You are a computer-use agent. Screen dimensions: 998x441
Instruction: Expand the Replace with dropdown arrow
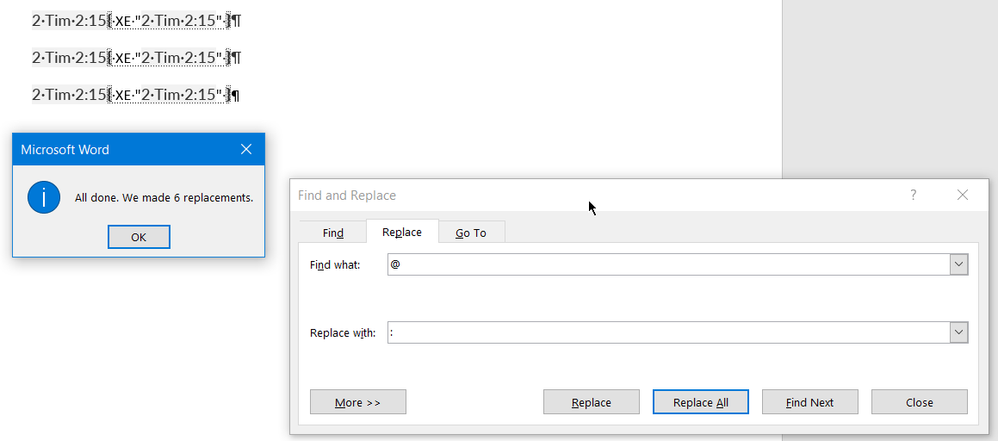point(959,333)
